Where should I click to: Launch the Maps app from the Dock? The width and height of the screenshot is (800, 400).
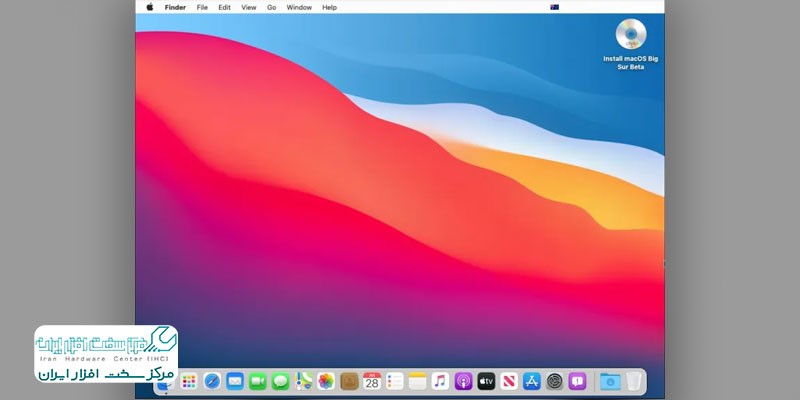304,381
